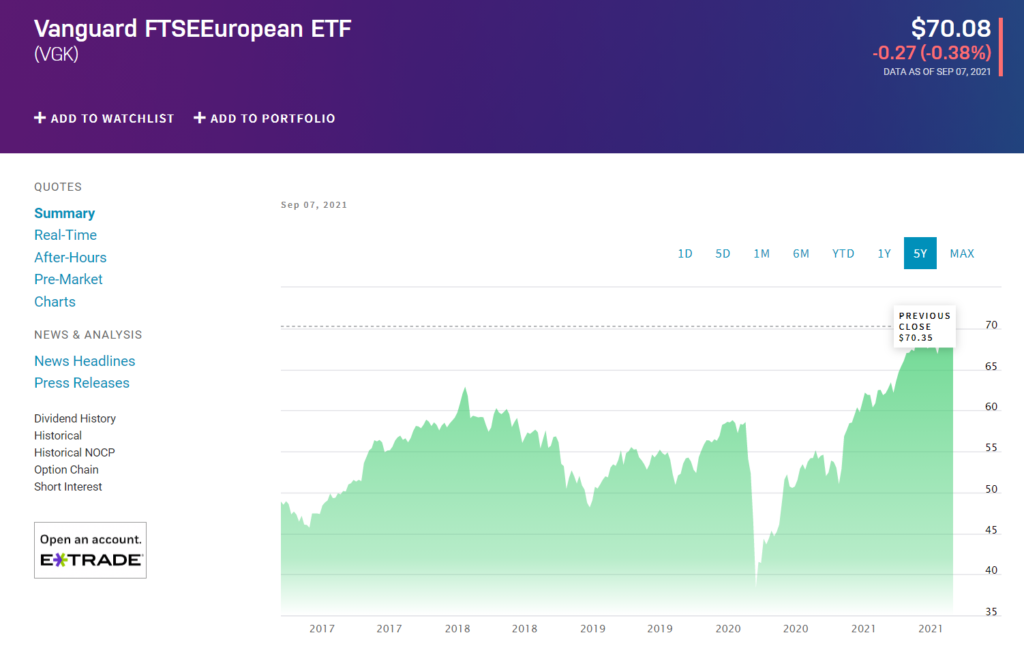Open News Headlines

tap(84, 361)
